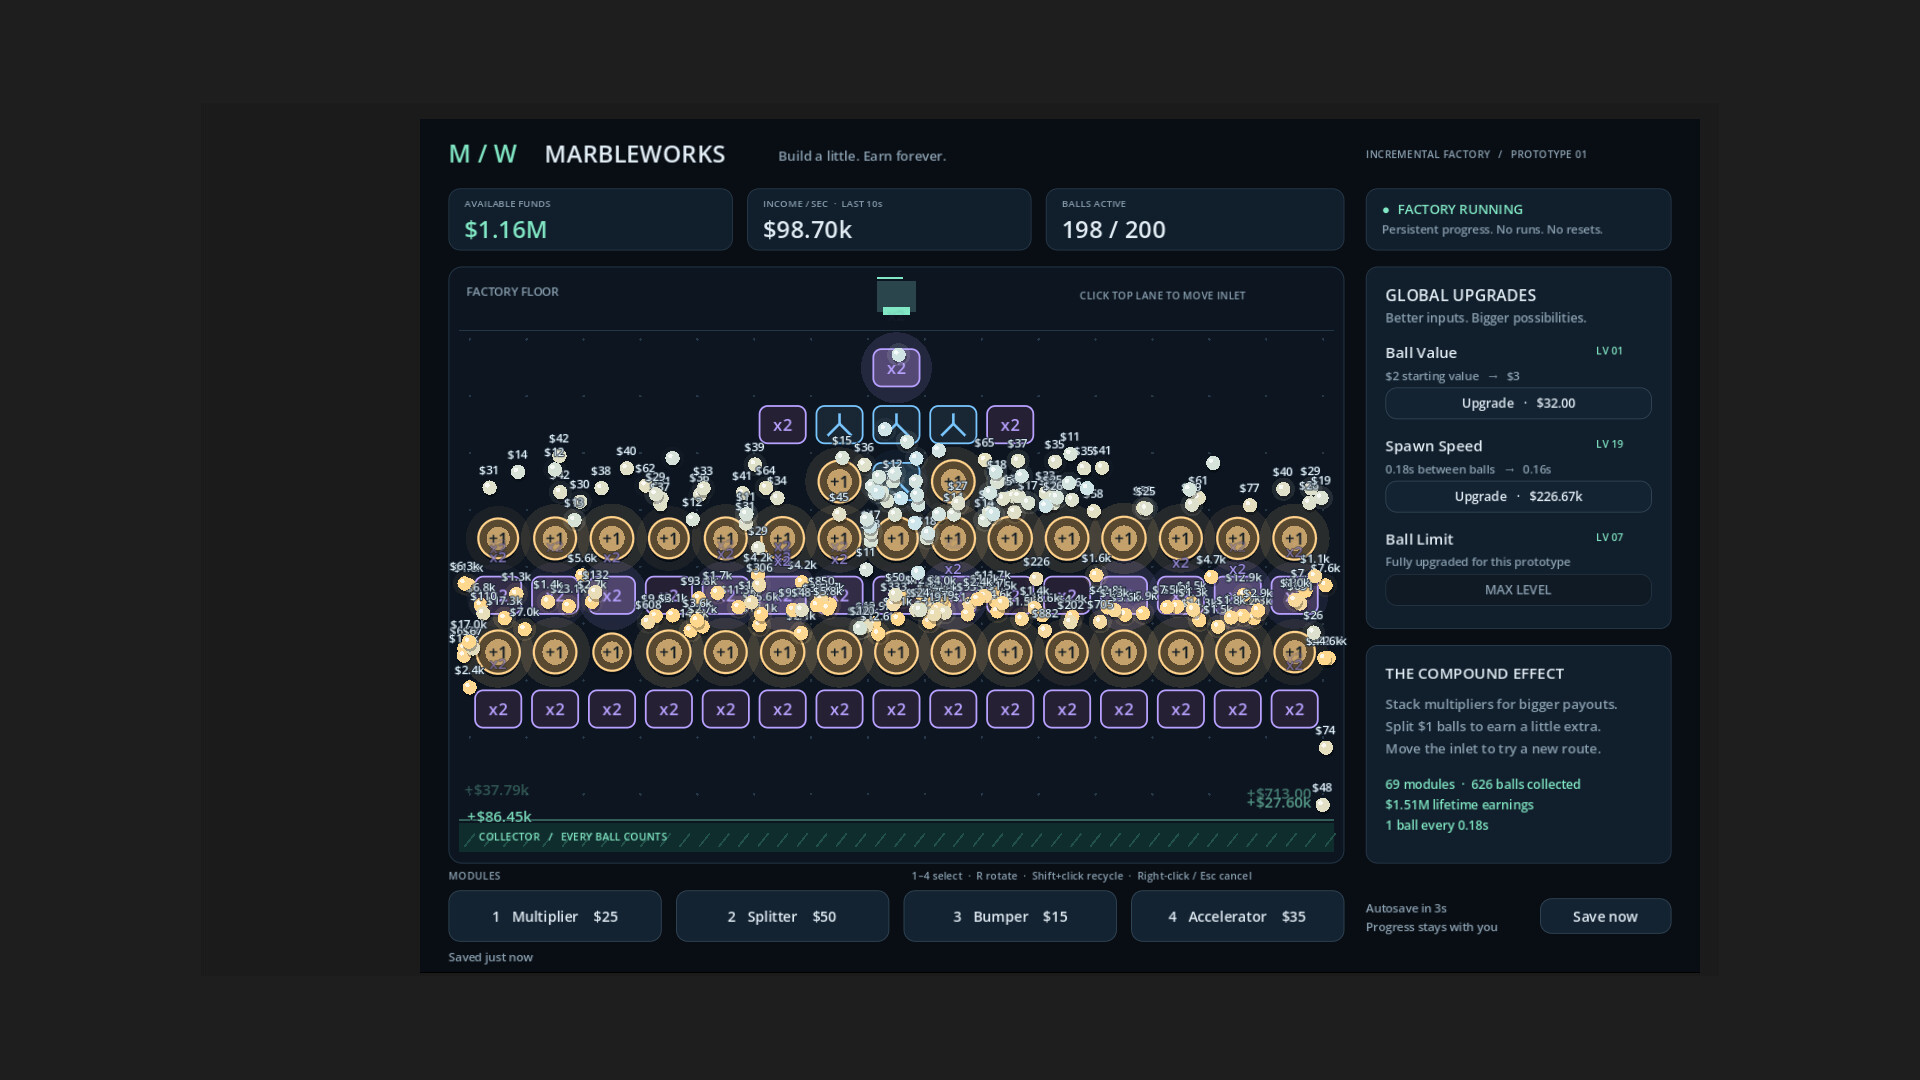Click '69 modules · 626 balls collected' text

click(1483, 784)
